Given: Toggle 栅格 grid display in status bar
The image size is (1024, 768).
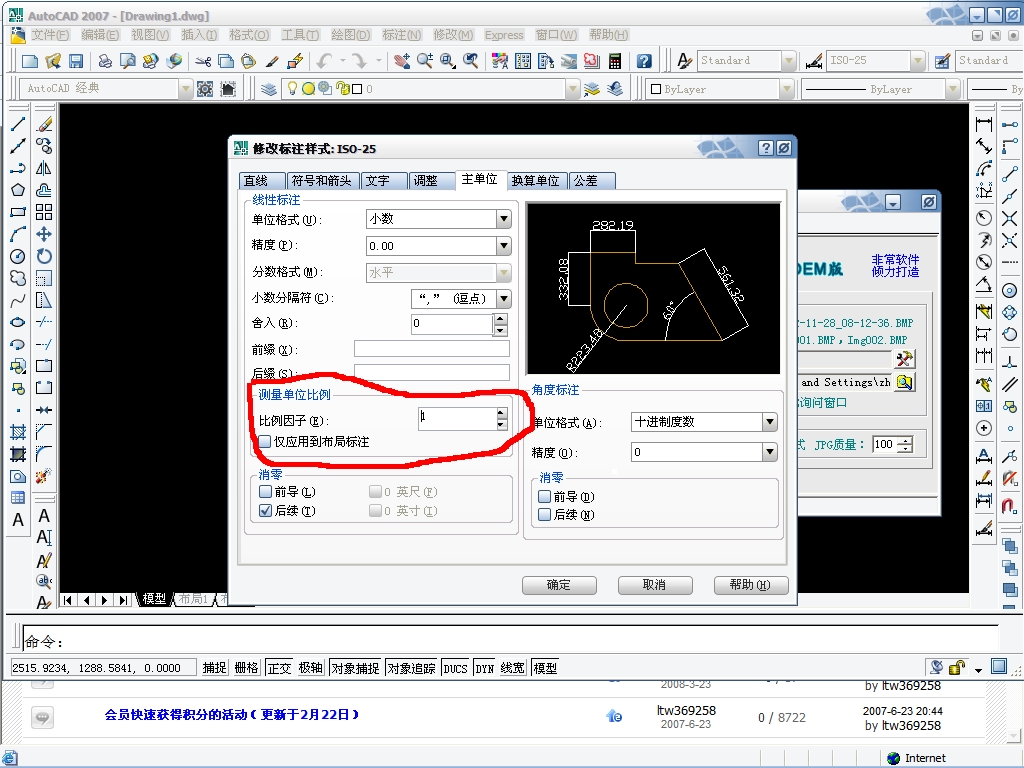Looking at the screenshot, I should (x=246, y=667).
